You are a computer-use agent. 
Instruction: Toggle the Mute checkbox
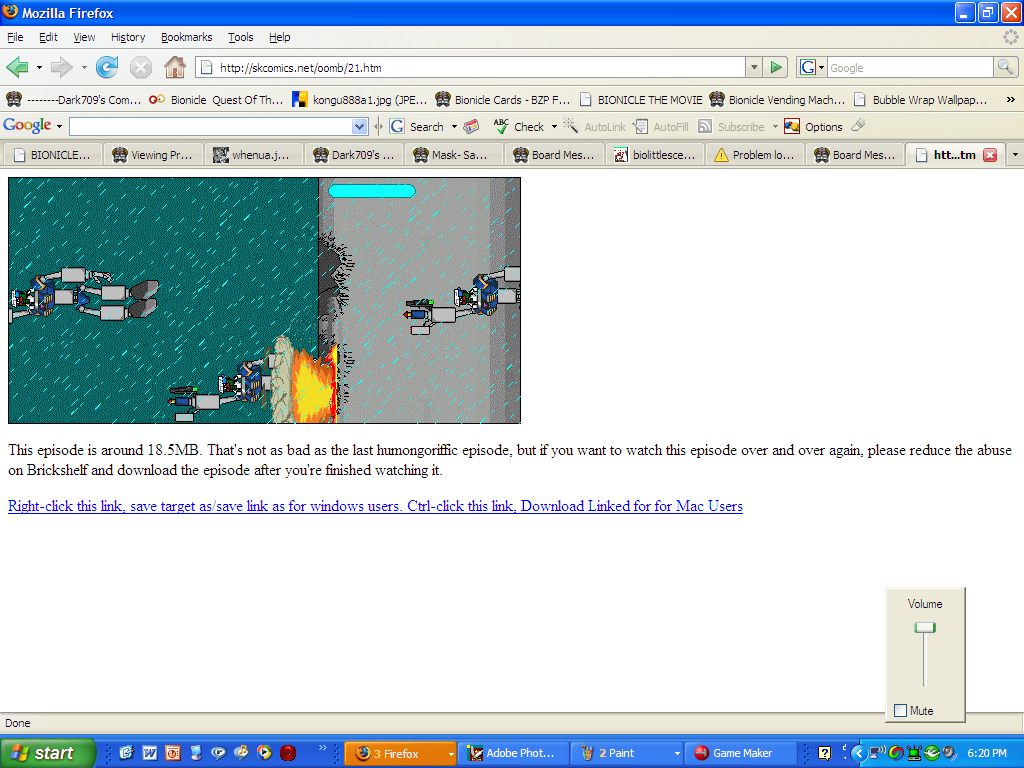tap(900, 711)
